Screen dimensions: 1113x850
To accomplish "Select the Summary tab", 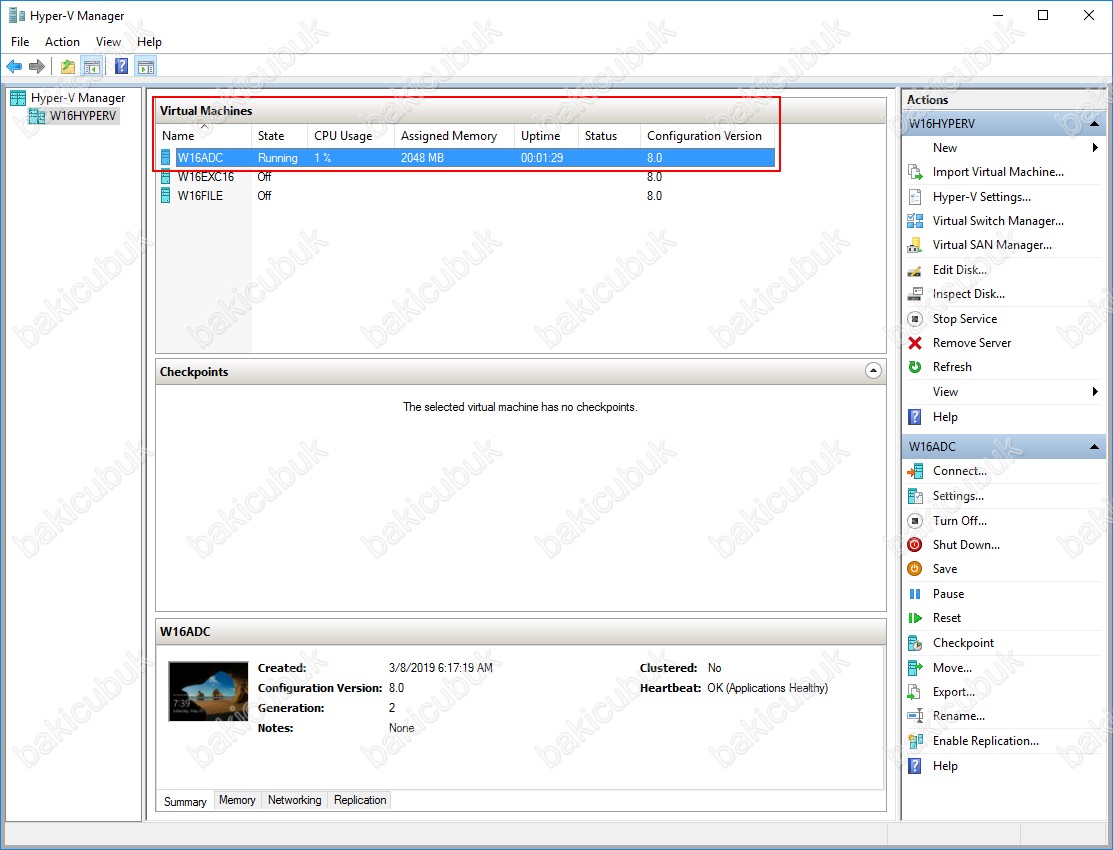I will [185, 801].
